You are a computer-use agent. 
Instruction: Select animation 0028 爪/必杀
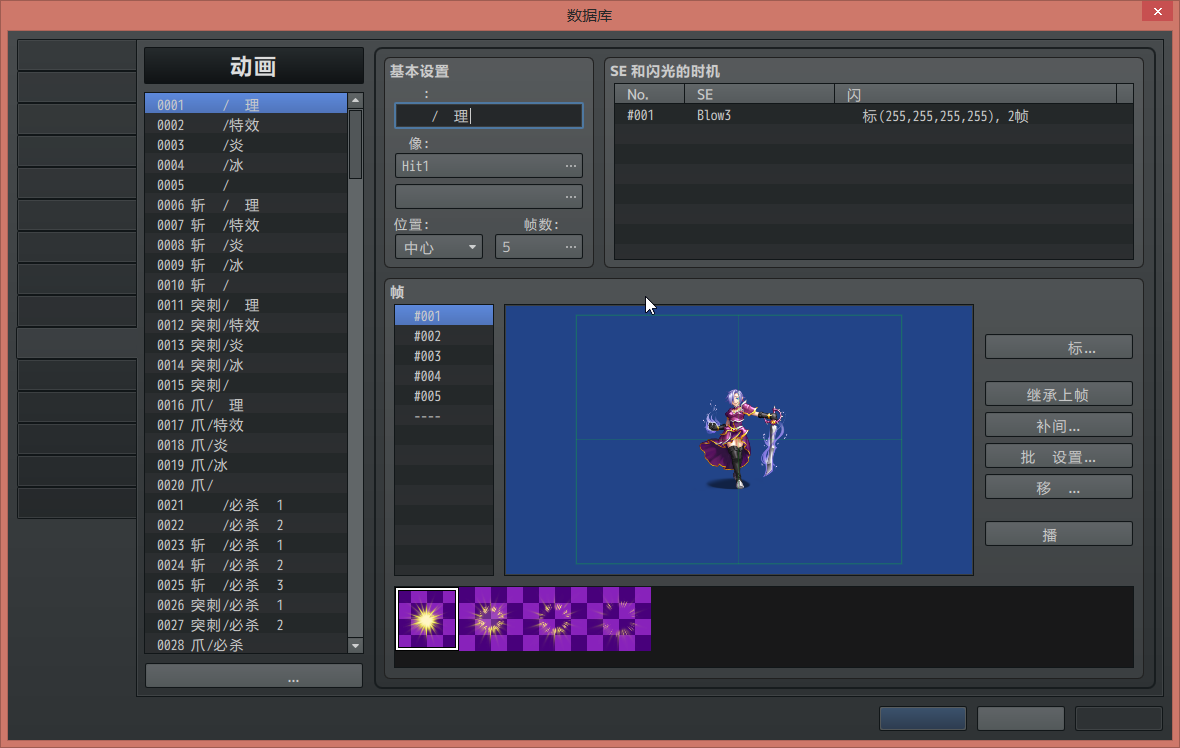pos(246,645)
